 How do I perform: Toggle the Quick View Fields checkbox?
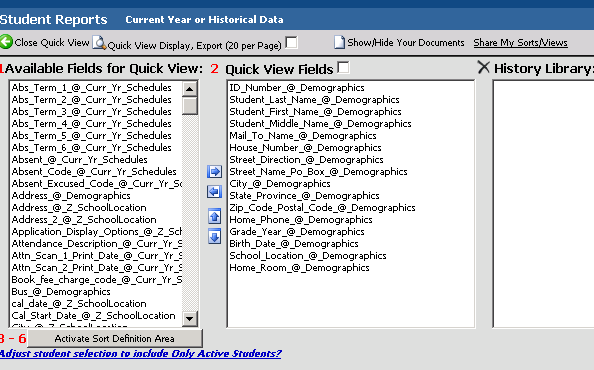343,67
